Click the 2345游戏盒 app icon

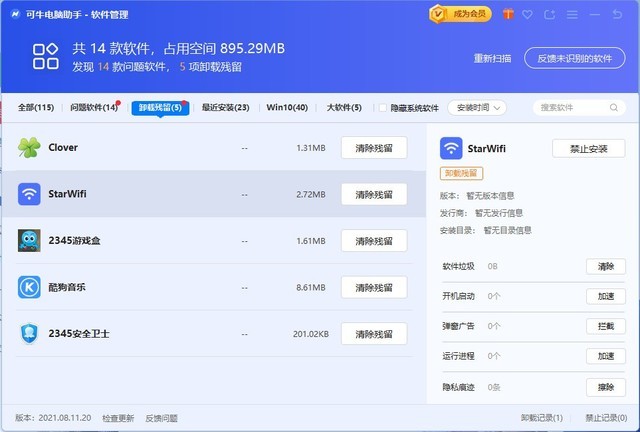click(29, 240)
